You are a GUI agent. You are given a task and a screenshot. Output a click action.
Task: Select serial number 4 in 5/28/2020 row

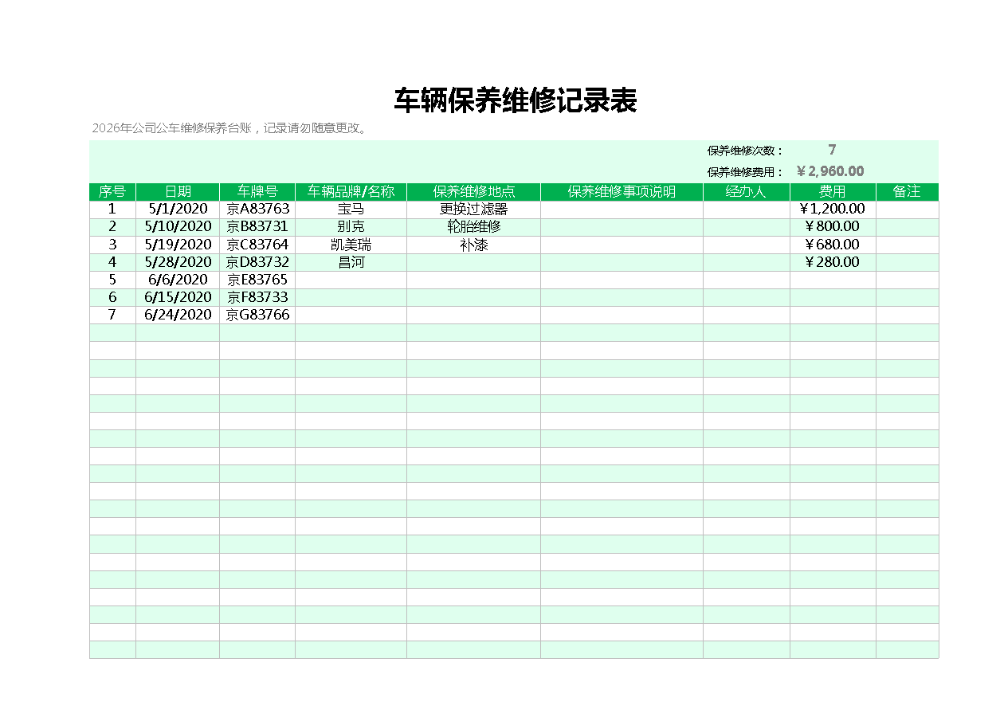pyautogui.click(x=112, y=262)
